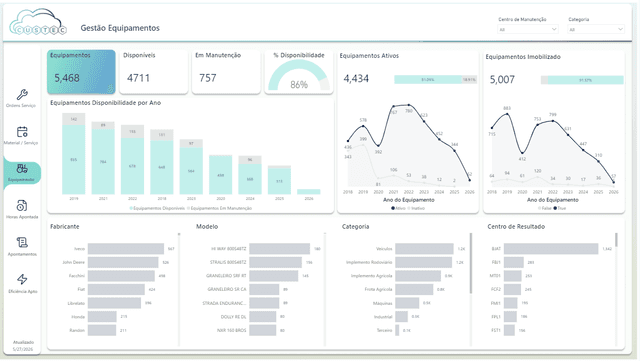This screenshot has width=640, height=361.
Task: Toggle Inativo legend in Equipamentos Ativos
Action: point(416,208)
